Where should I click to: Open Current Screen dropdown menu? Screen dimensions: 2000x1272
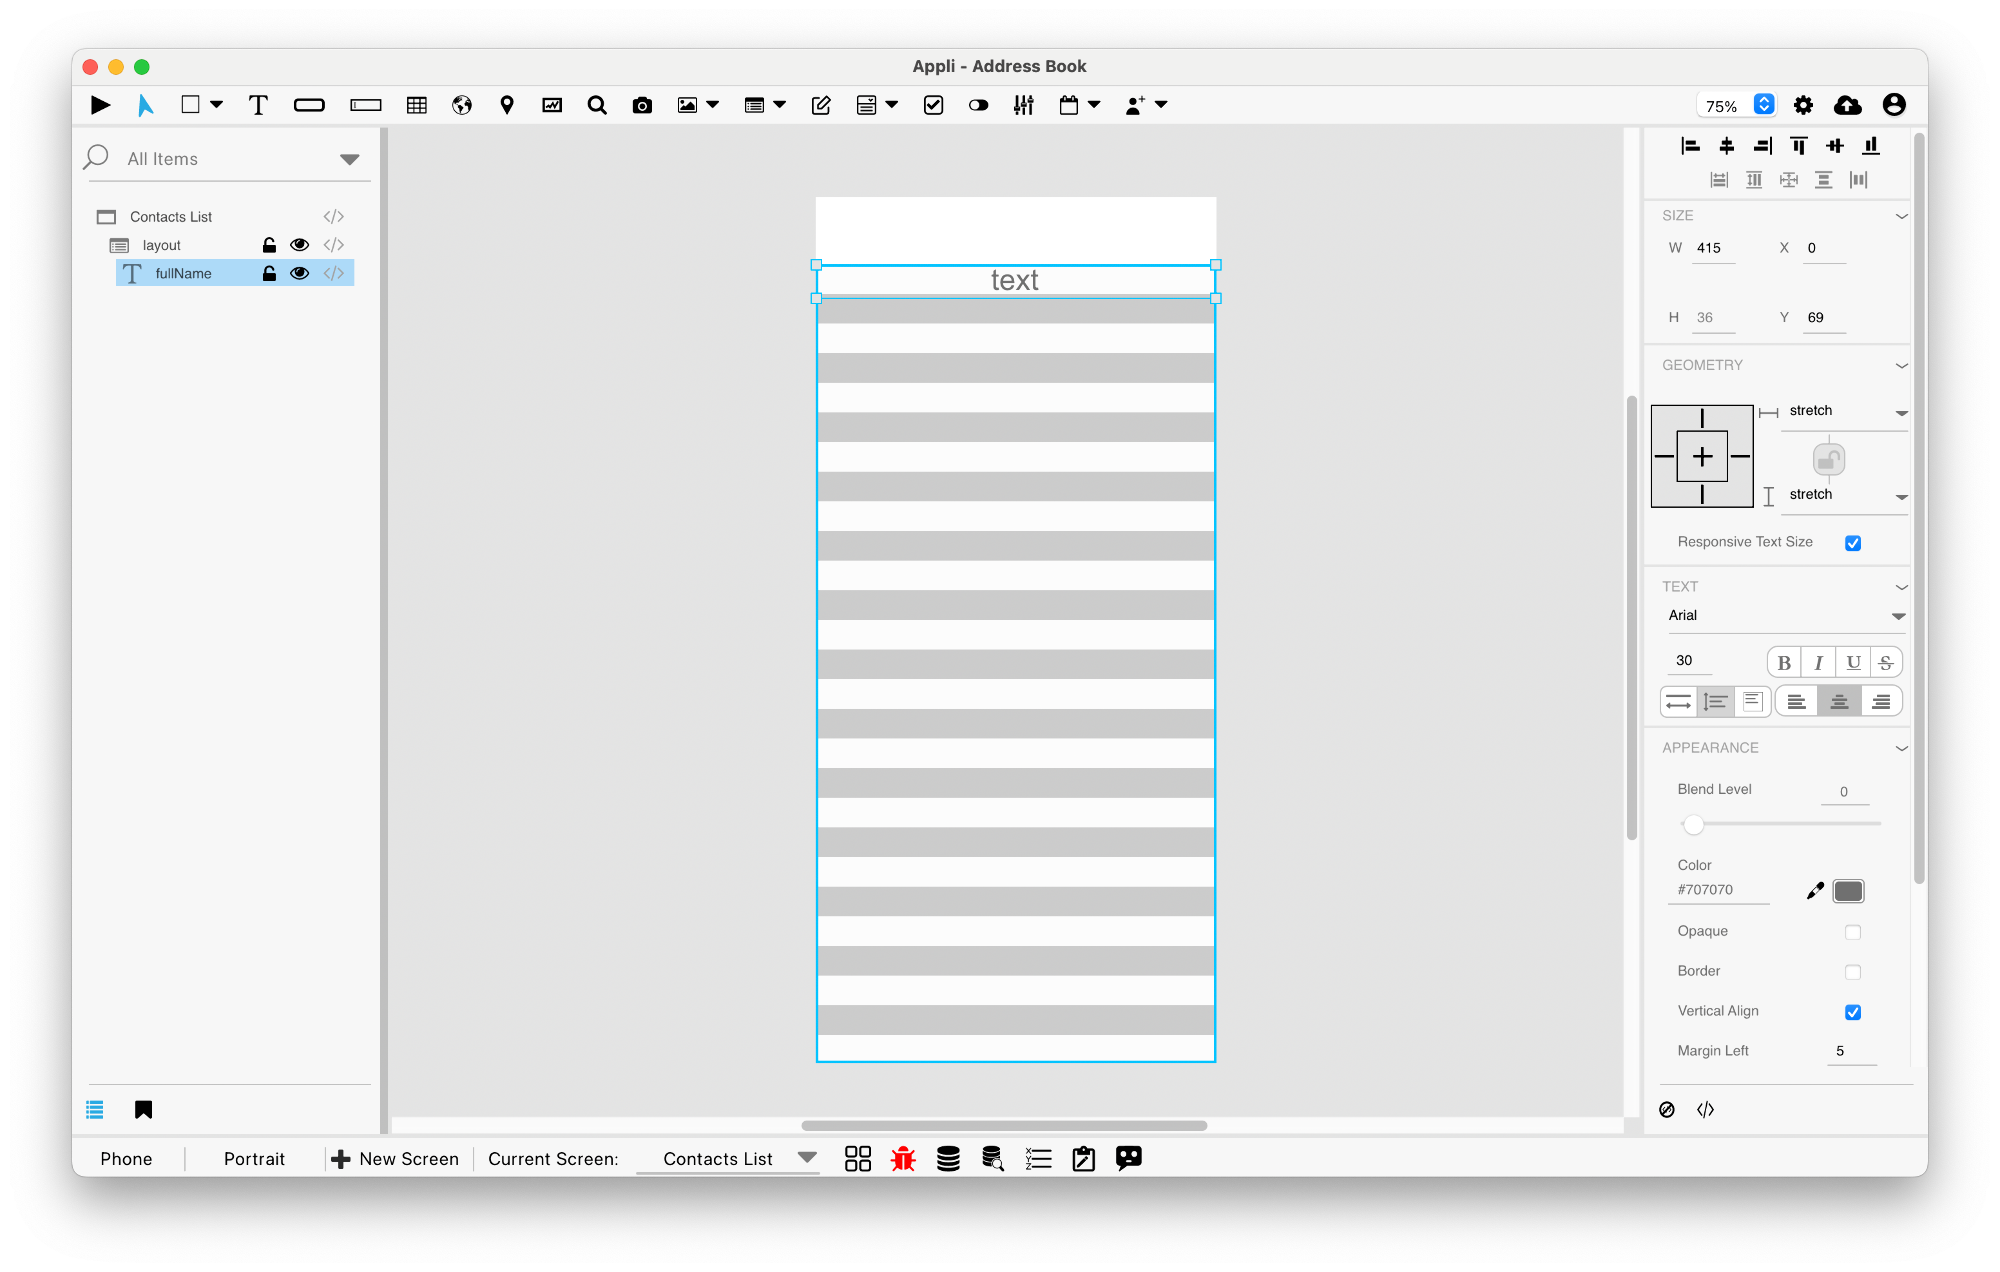(808, 1158)
